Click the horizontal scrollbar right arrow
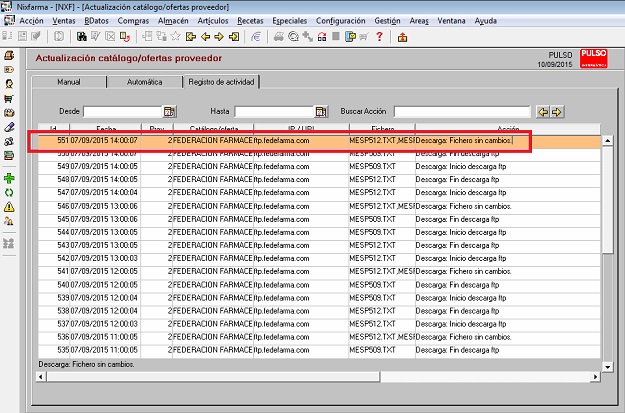The height and width of the screenshot is (413, 625). [595, 376]
